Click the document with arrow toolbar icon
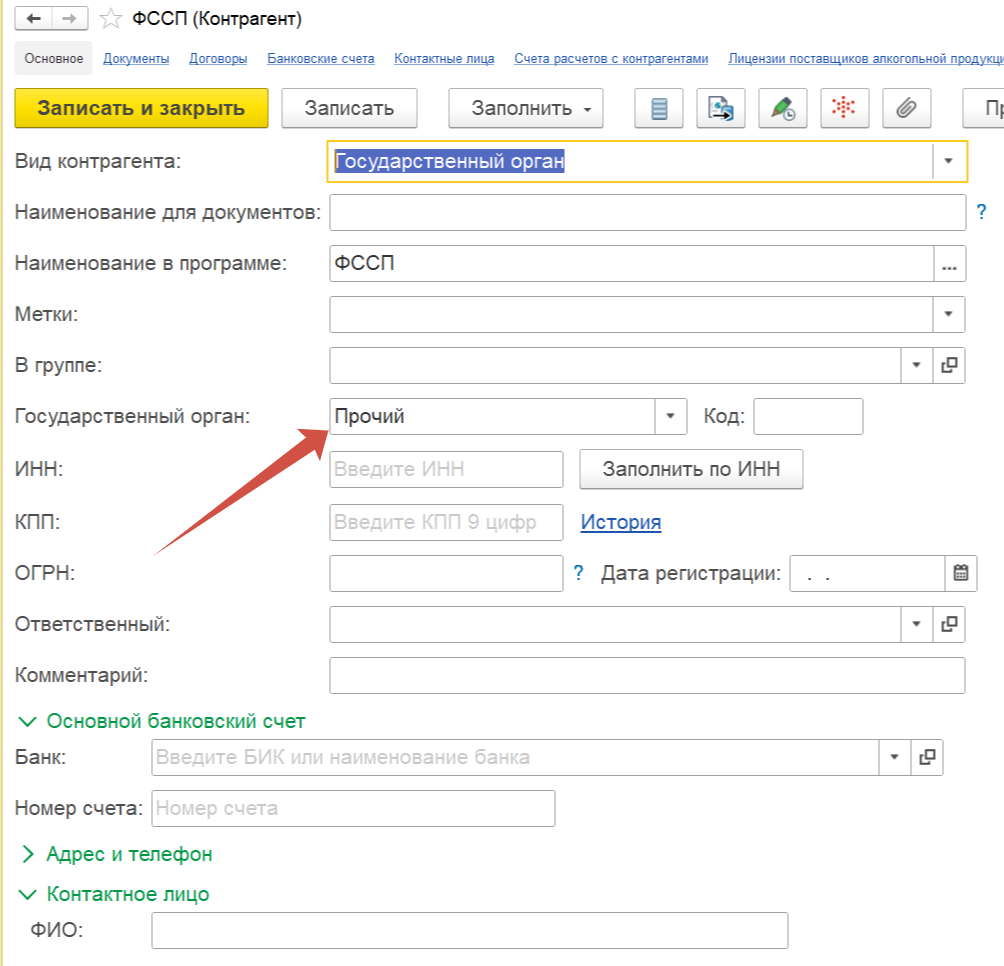 pyautogui.click(x=721, y=109)
